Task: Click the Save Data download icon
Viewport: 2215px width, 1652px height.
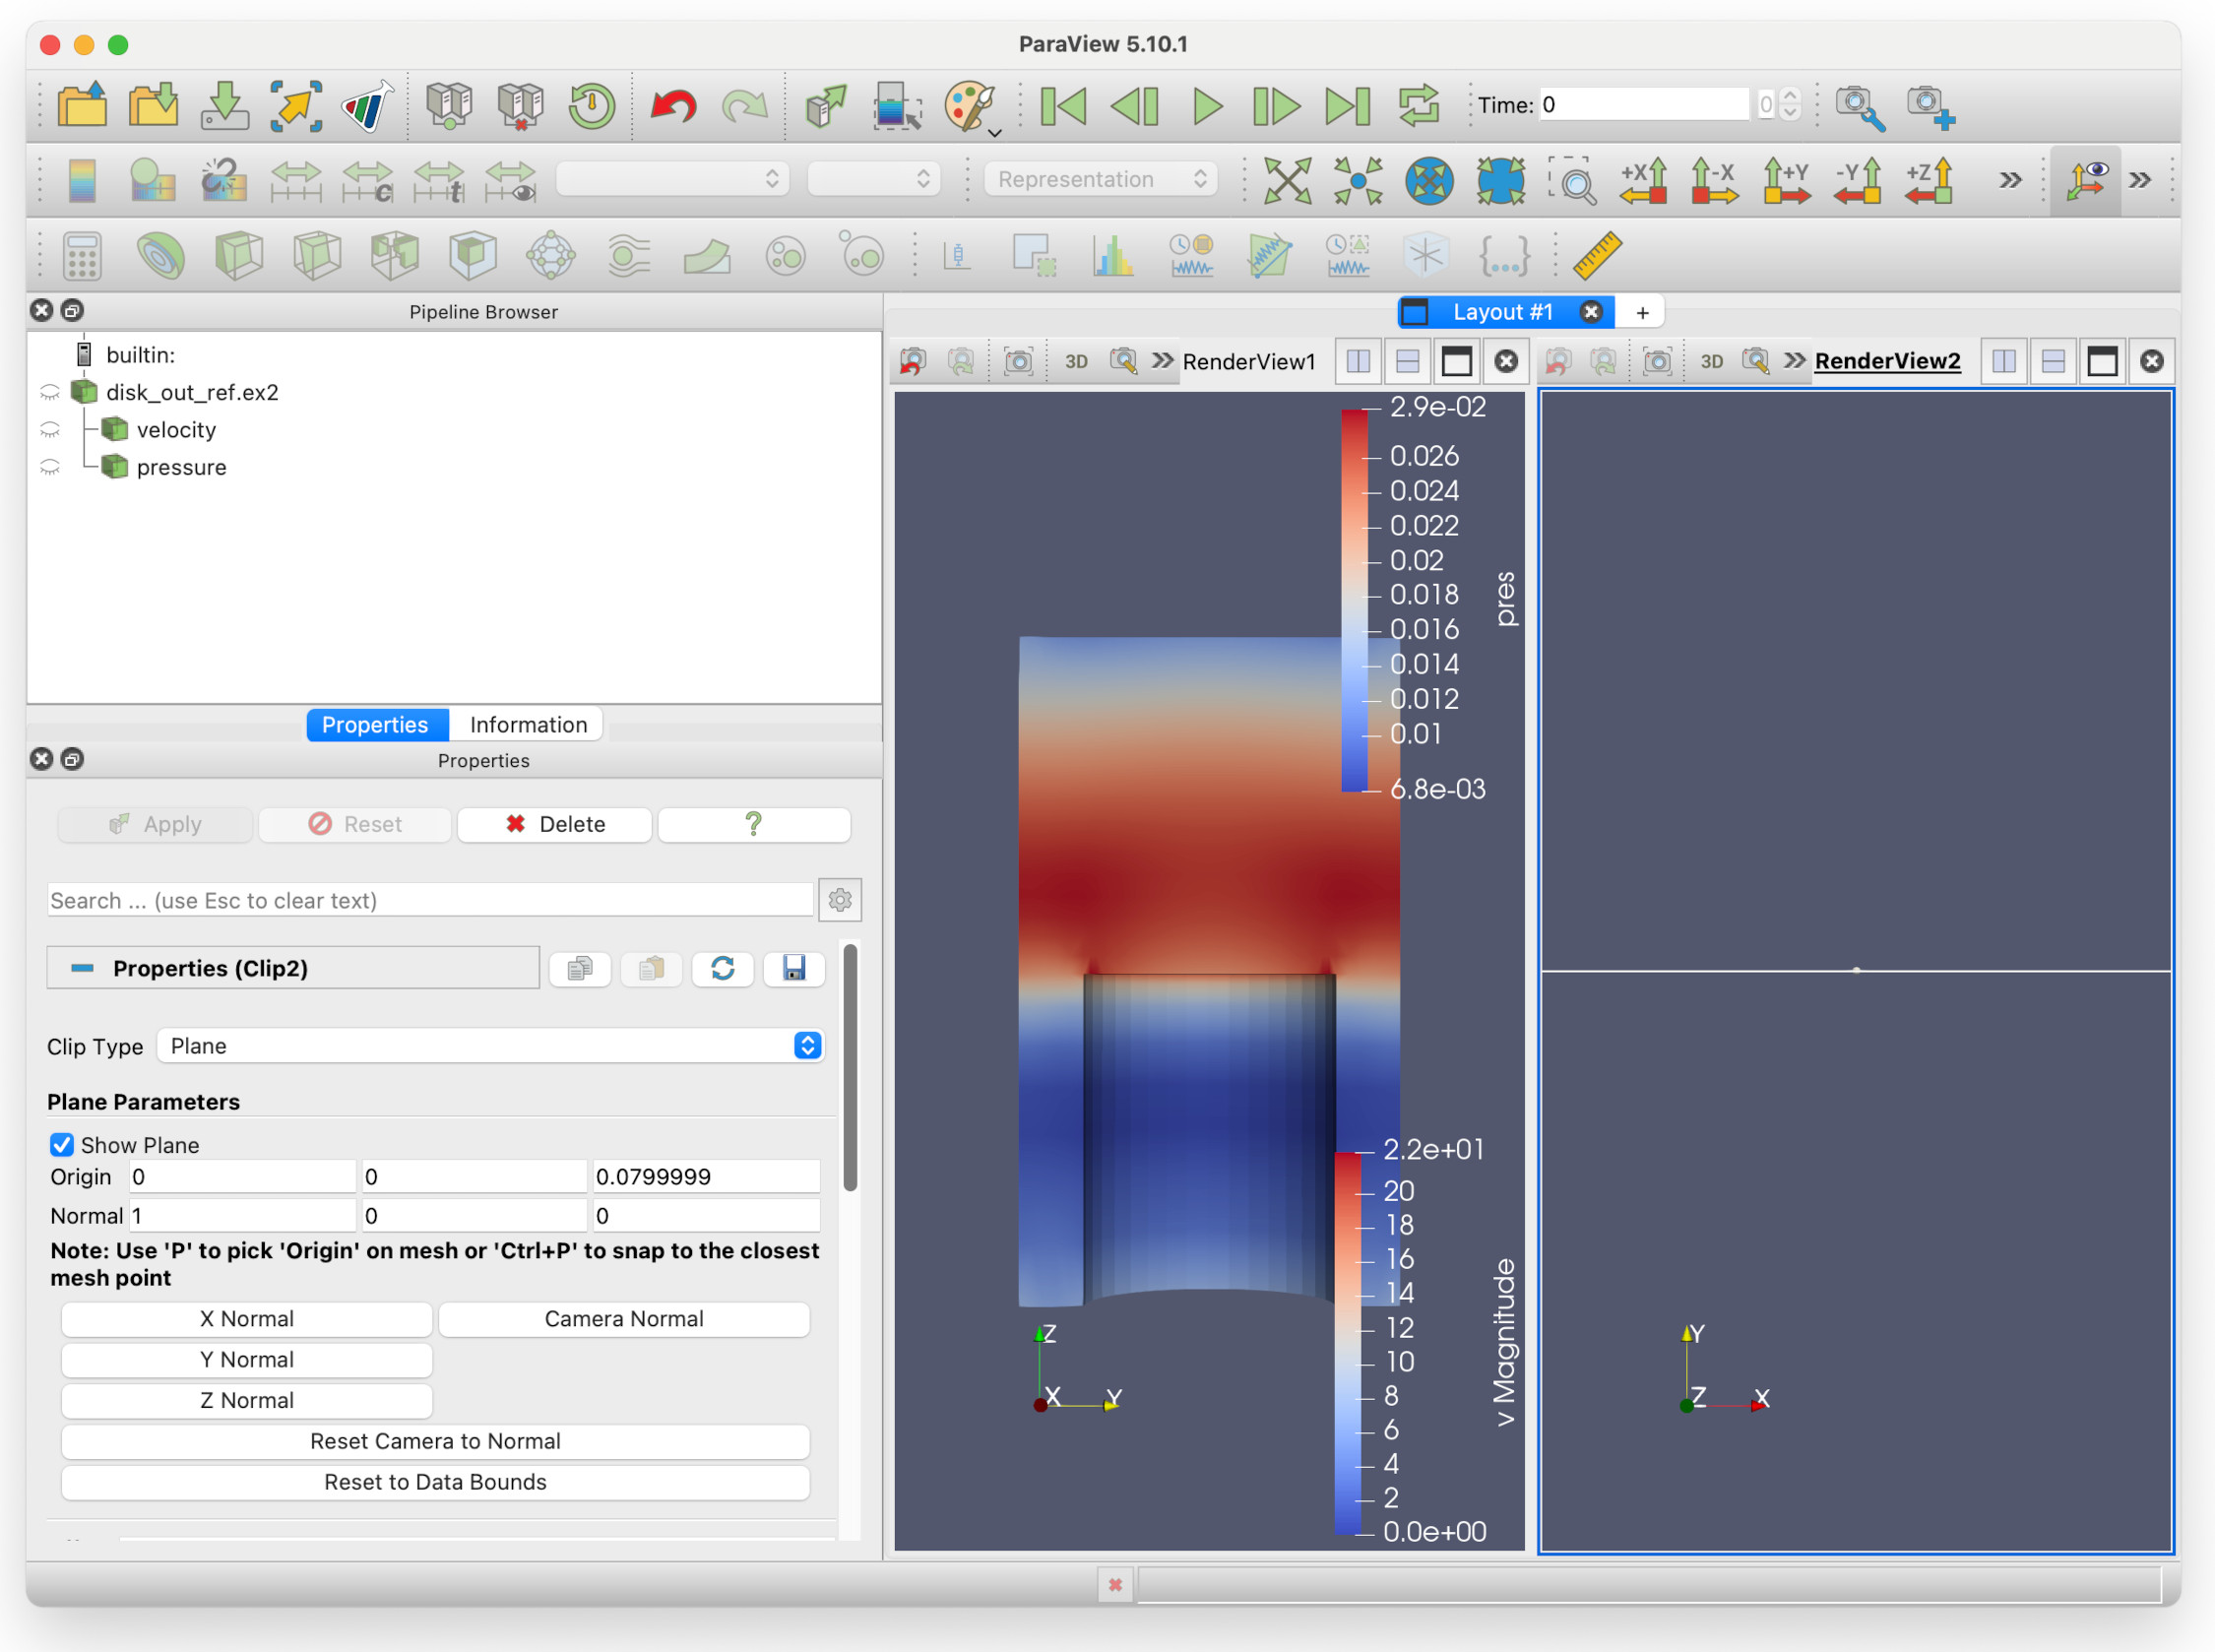Action: click(225, 105)
